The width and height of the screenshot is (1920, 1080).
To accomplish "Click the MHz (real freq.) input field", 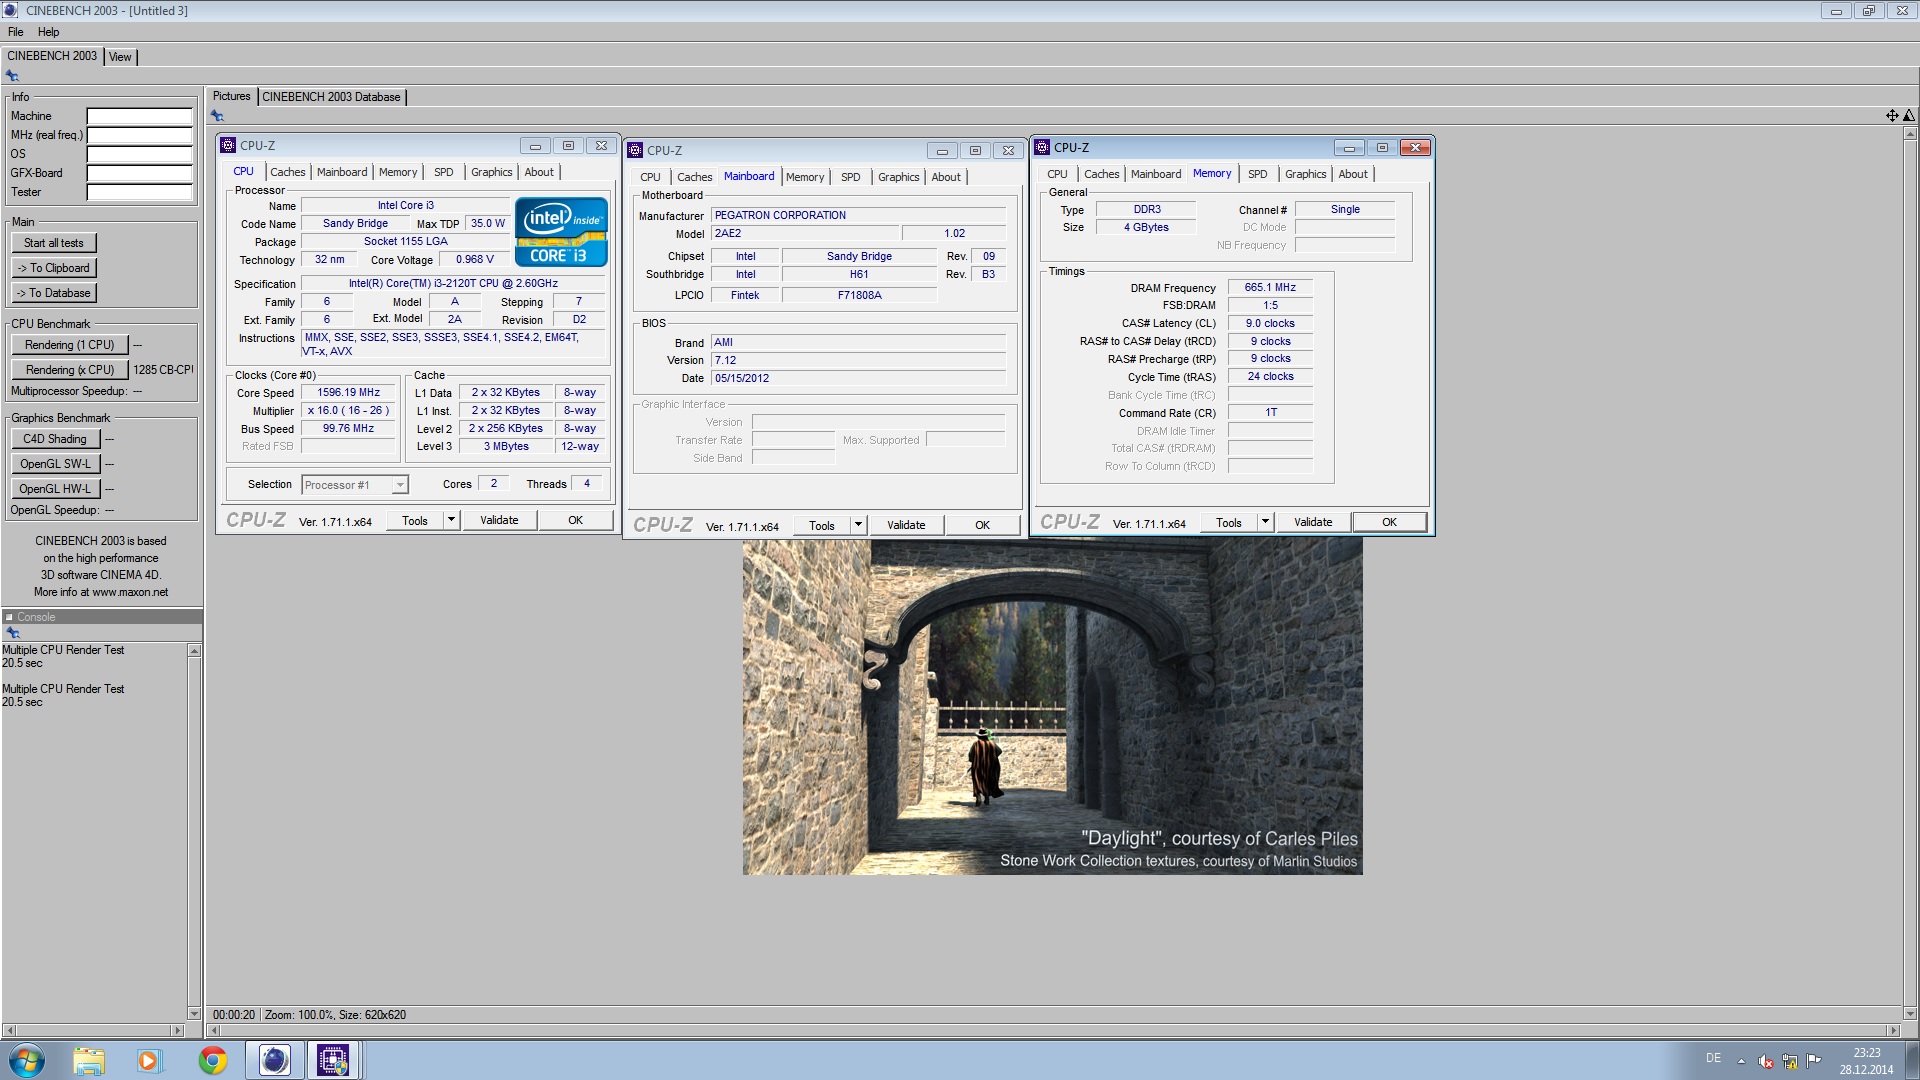I will [139, 135].
